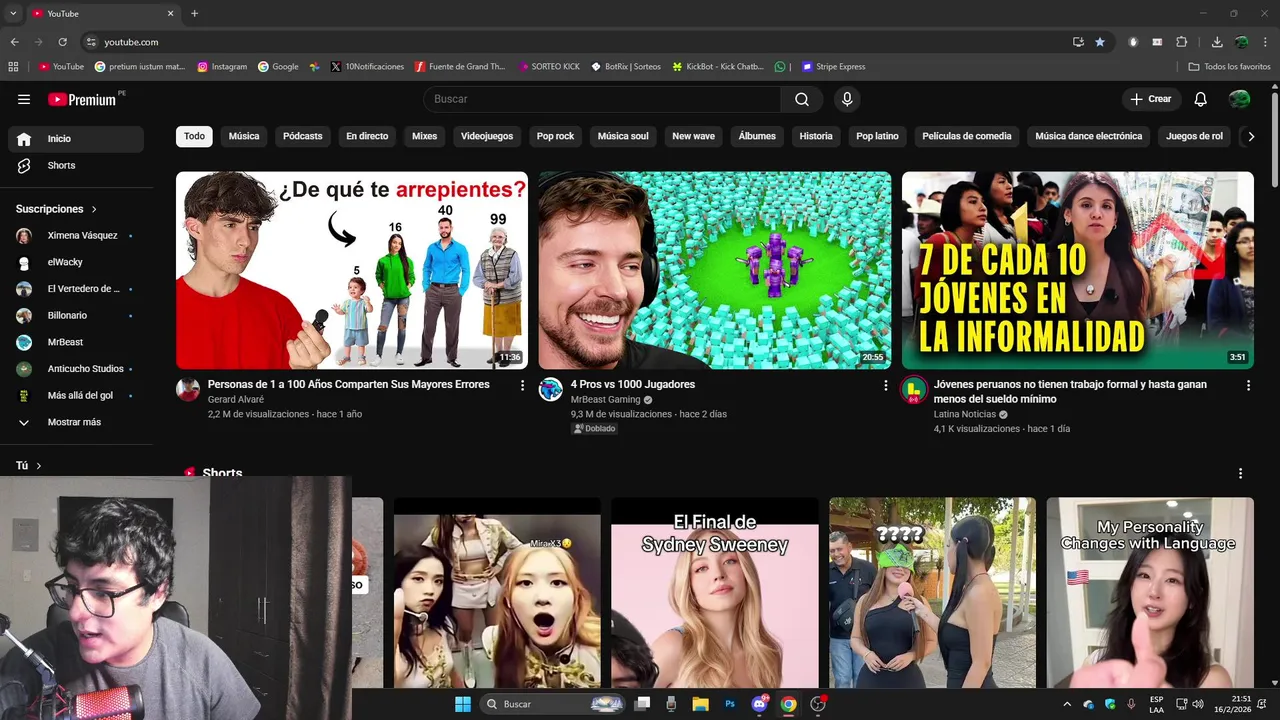Image resolution: width=1280 pixels, height=720 pixels.
Task: Open Photoshop from the taskbar
Action: pos(730,704)
